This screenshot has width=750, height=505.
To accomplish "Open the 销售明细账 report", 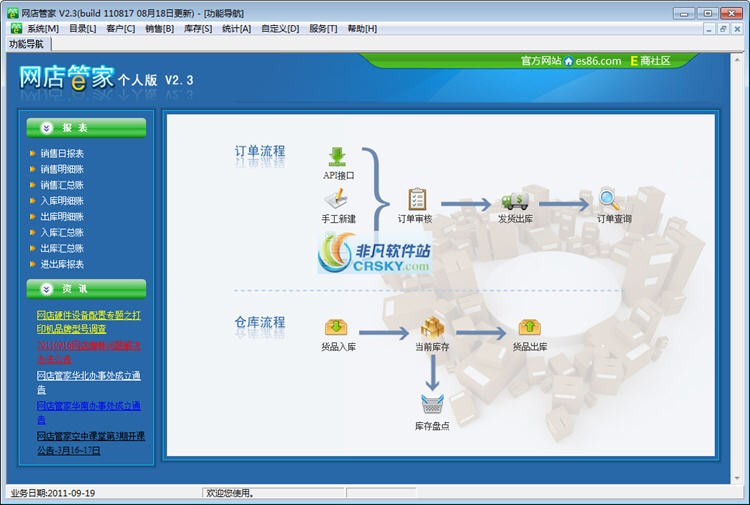I will 62,169.
